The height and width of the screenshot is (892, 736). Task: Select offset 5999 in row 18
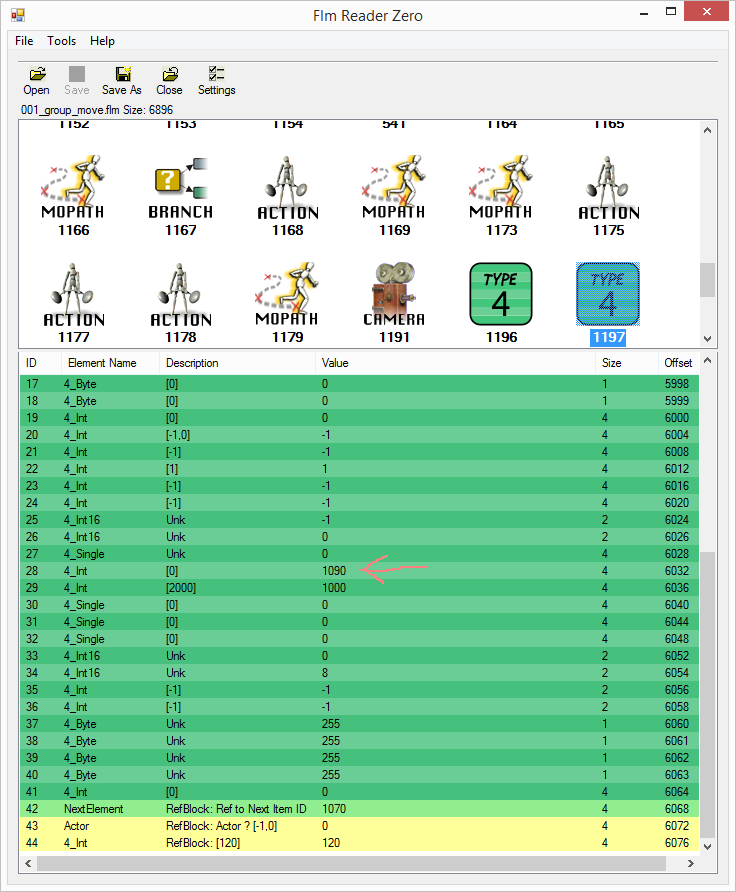(x=677, y=401)
